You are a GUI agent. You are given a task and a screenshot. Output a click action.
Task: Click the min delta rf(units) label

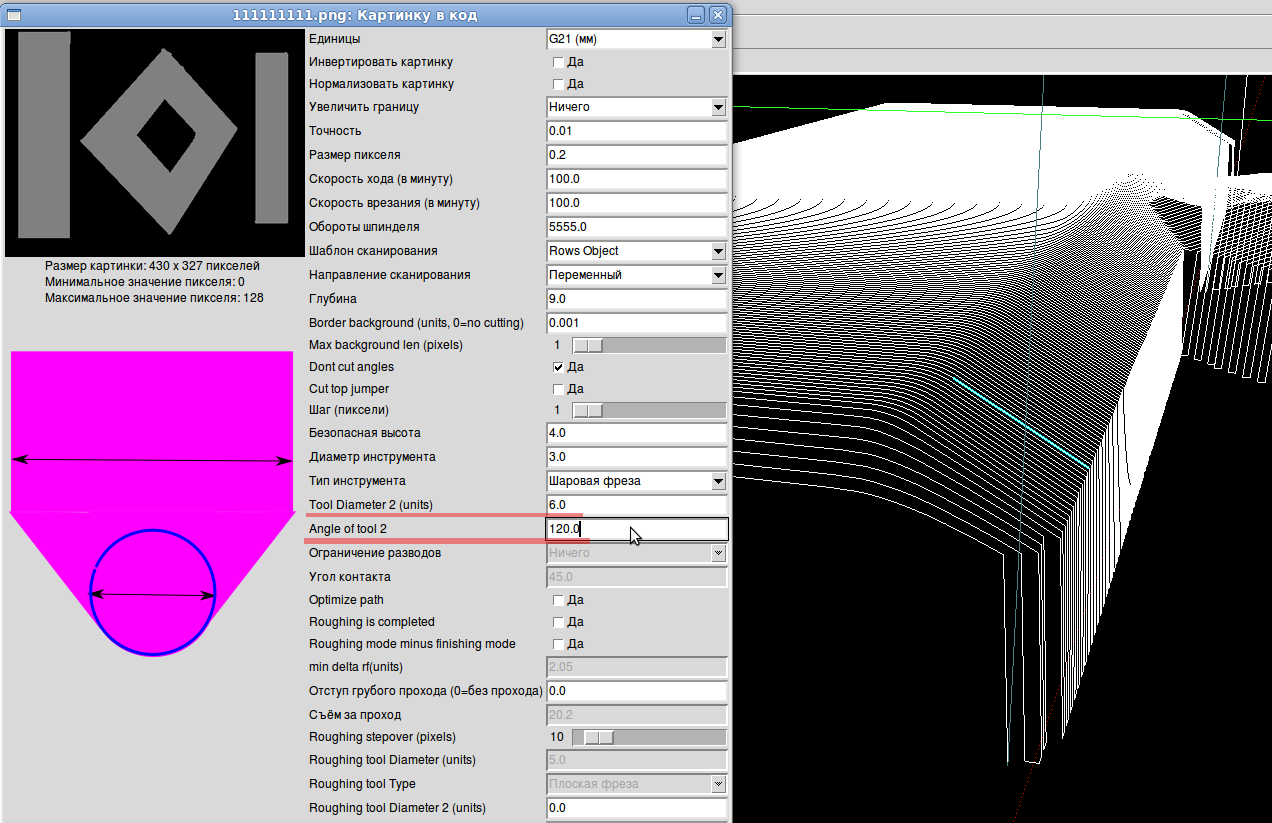356,667
